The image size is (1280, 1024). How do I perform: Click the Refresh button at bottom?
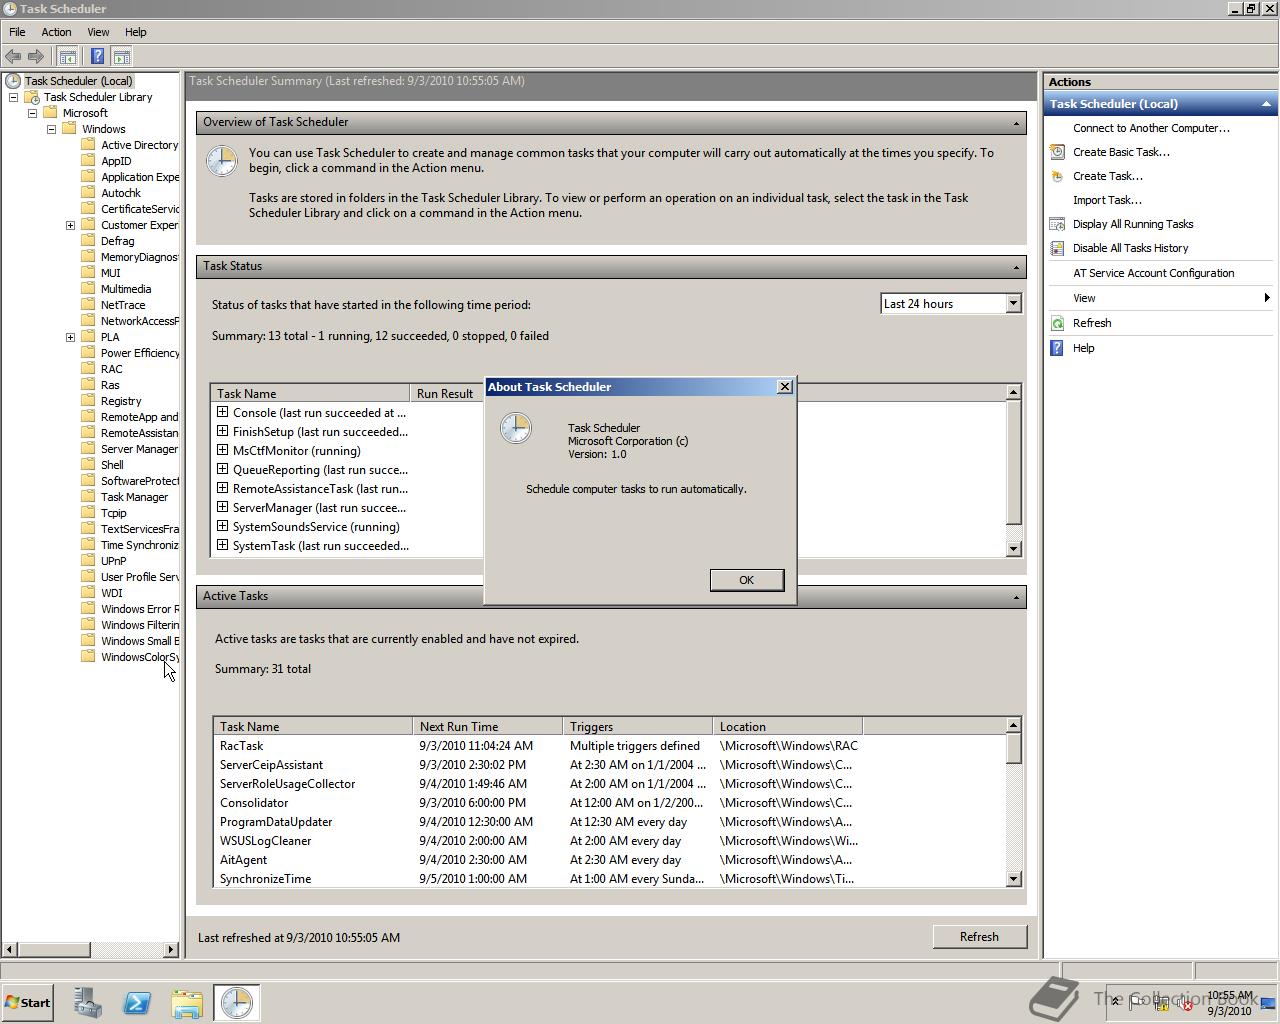(979, 937)
